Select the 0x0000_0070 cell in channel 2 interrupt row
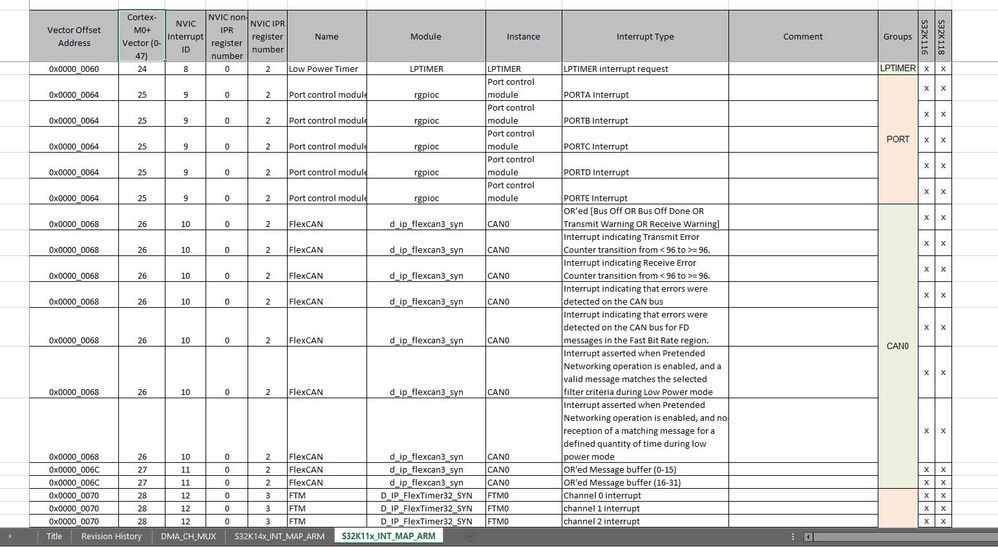This screenshot has width=998, height=547. (74, 521)
